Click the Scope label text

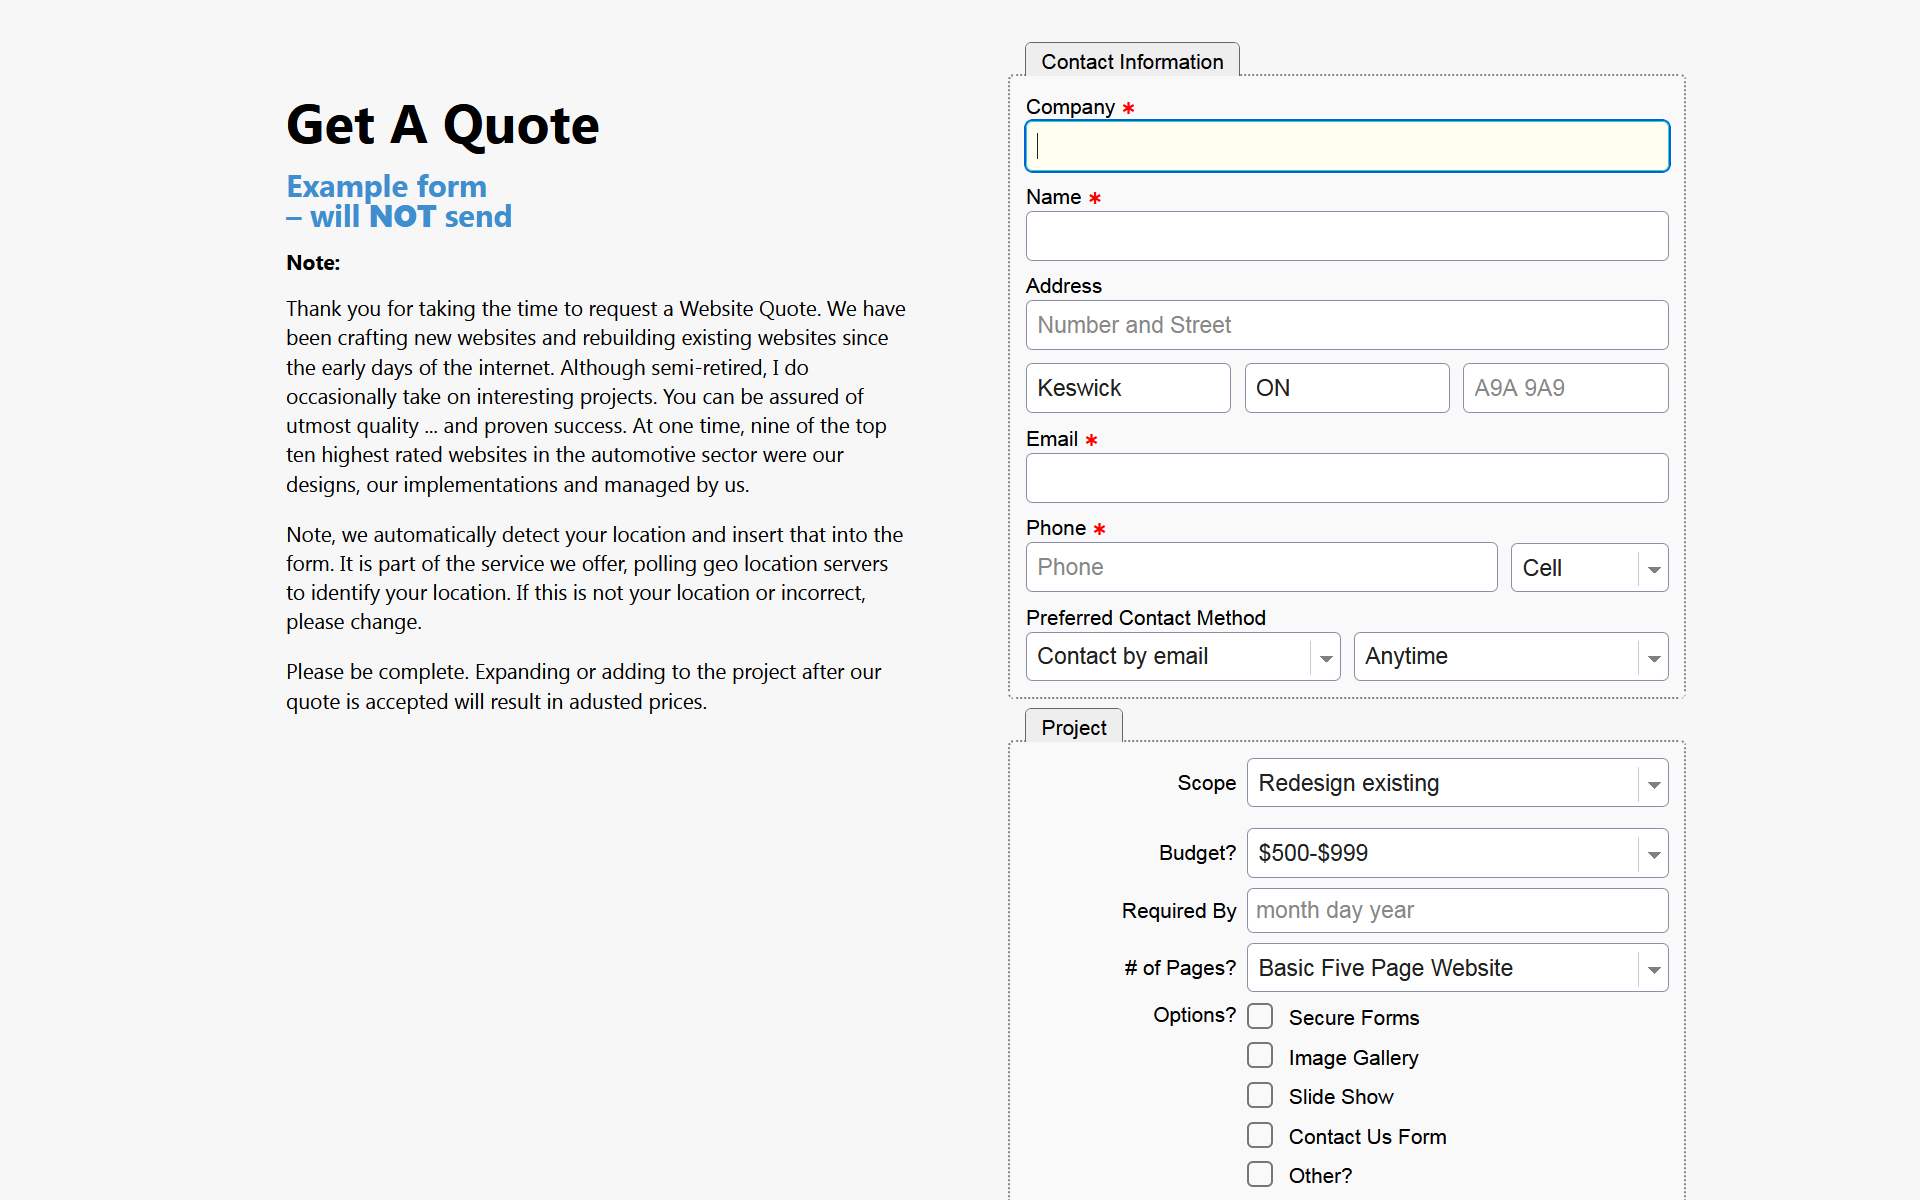(x=1206, y=783)
